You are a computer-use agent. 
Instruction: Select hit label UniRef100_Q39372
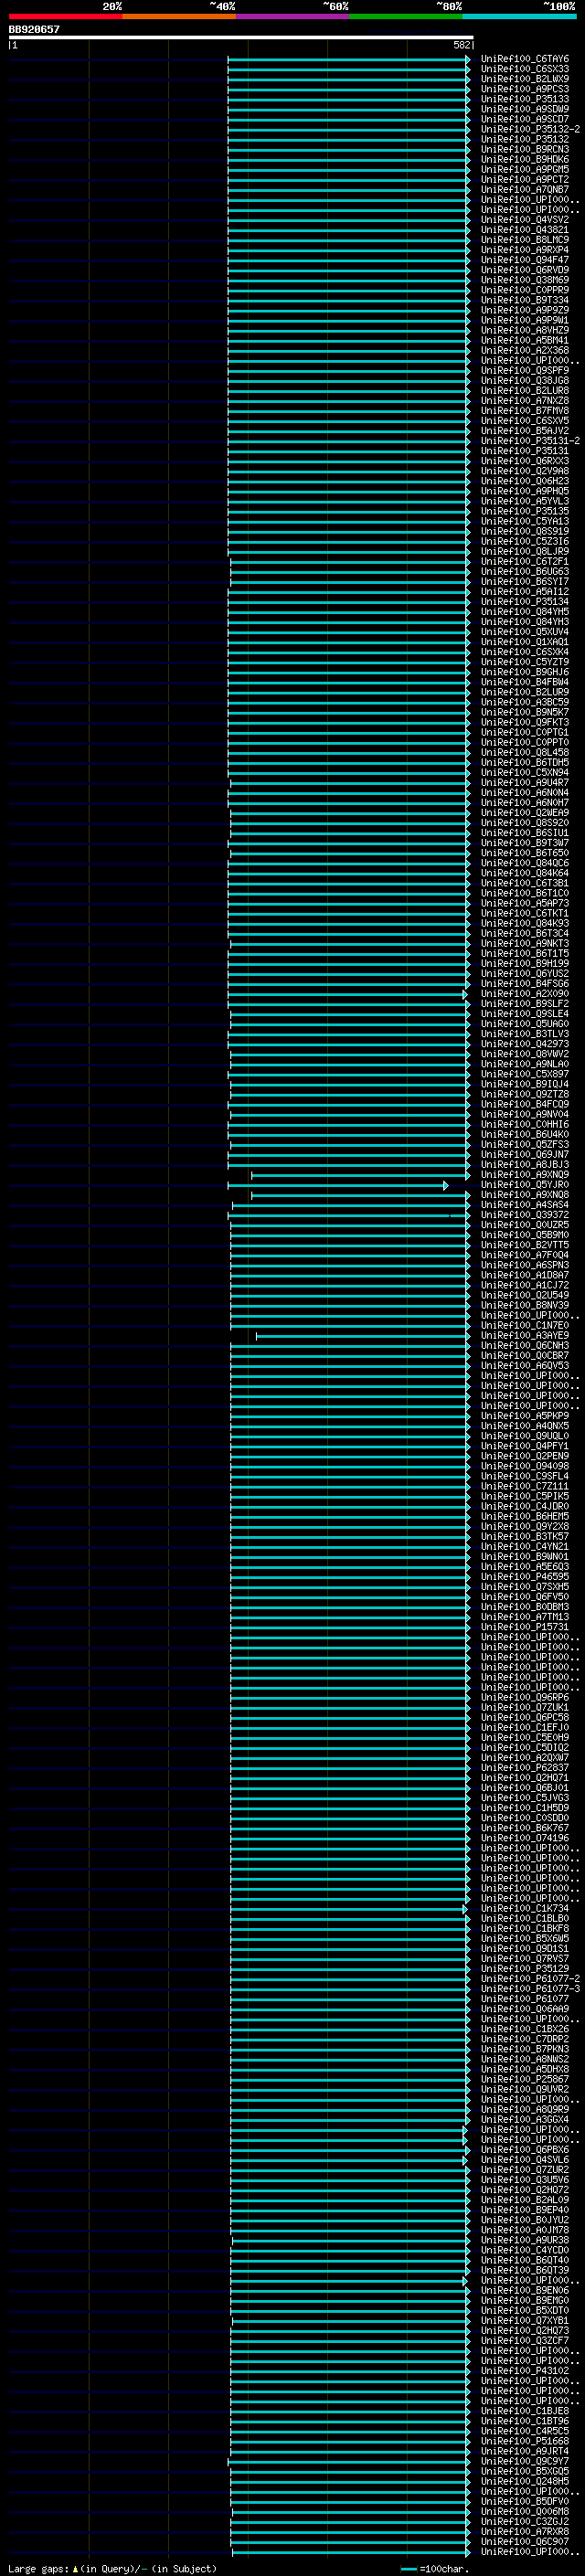click(525, 1215)
